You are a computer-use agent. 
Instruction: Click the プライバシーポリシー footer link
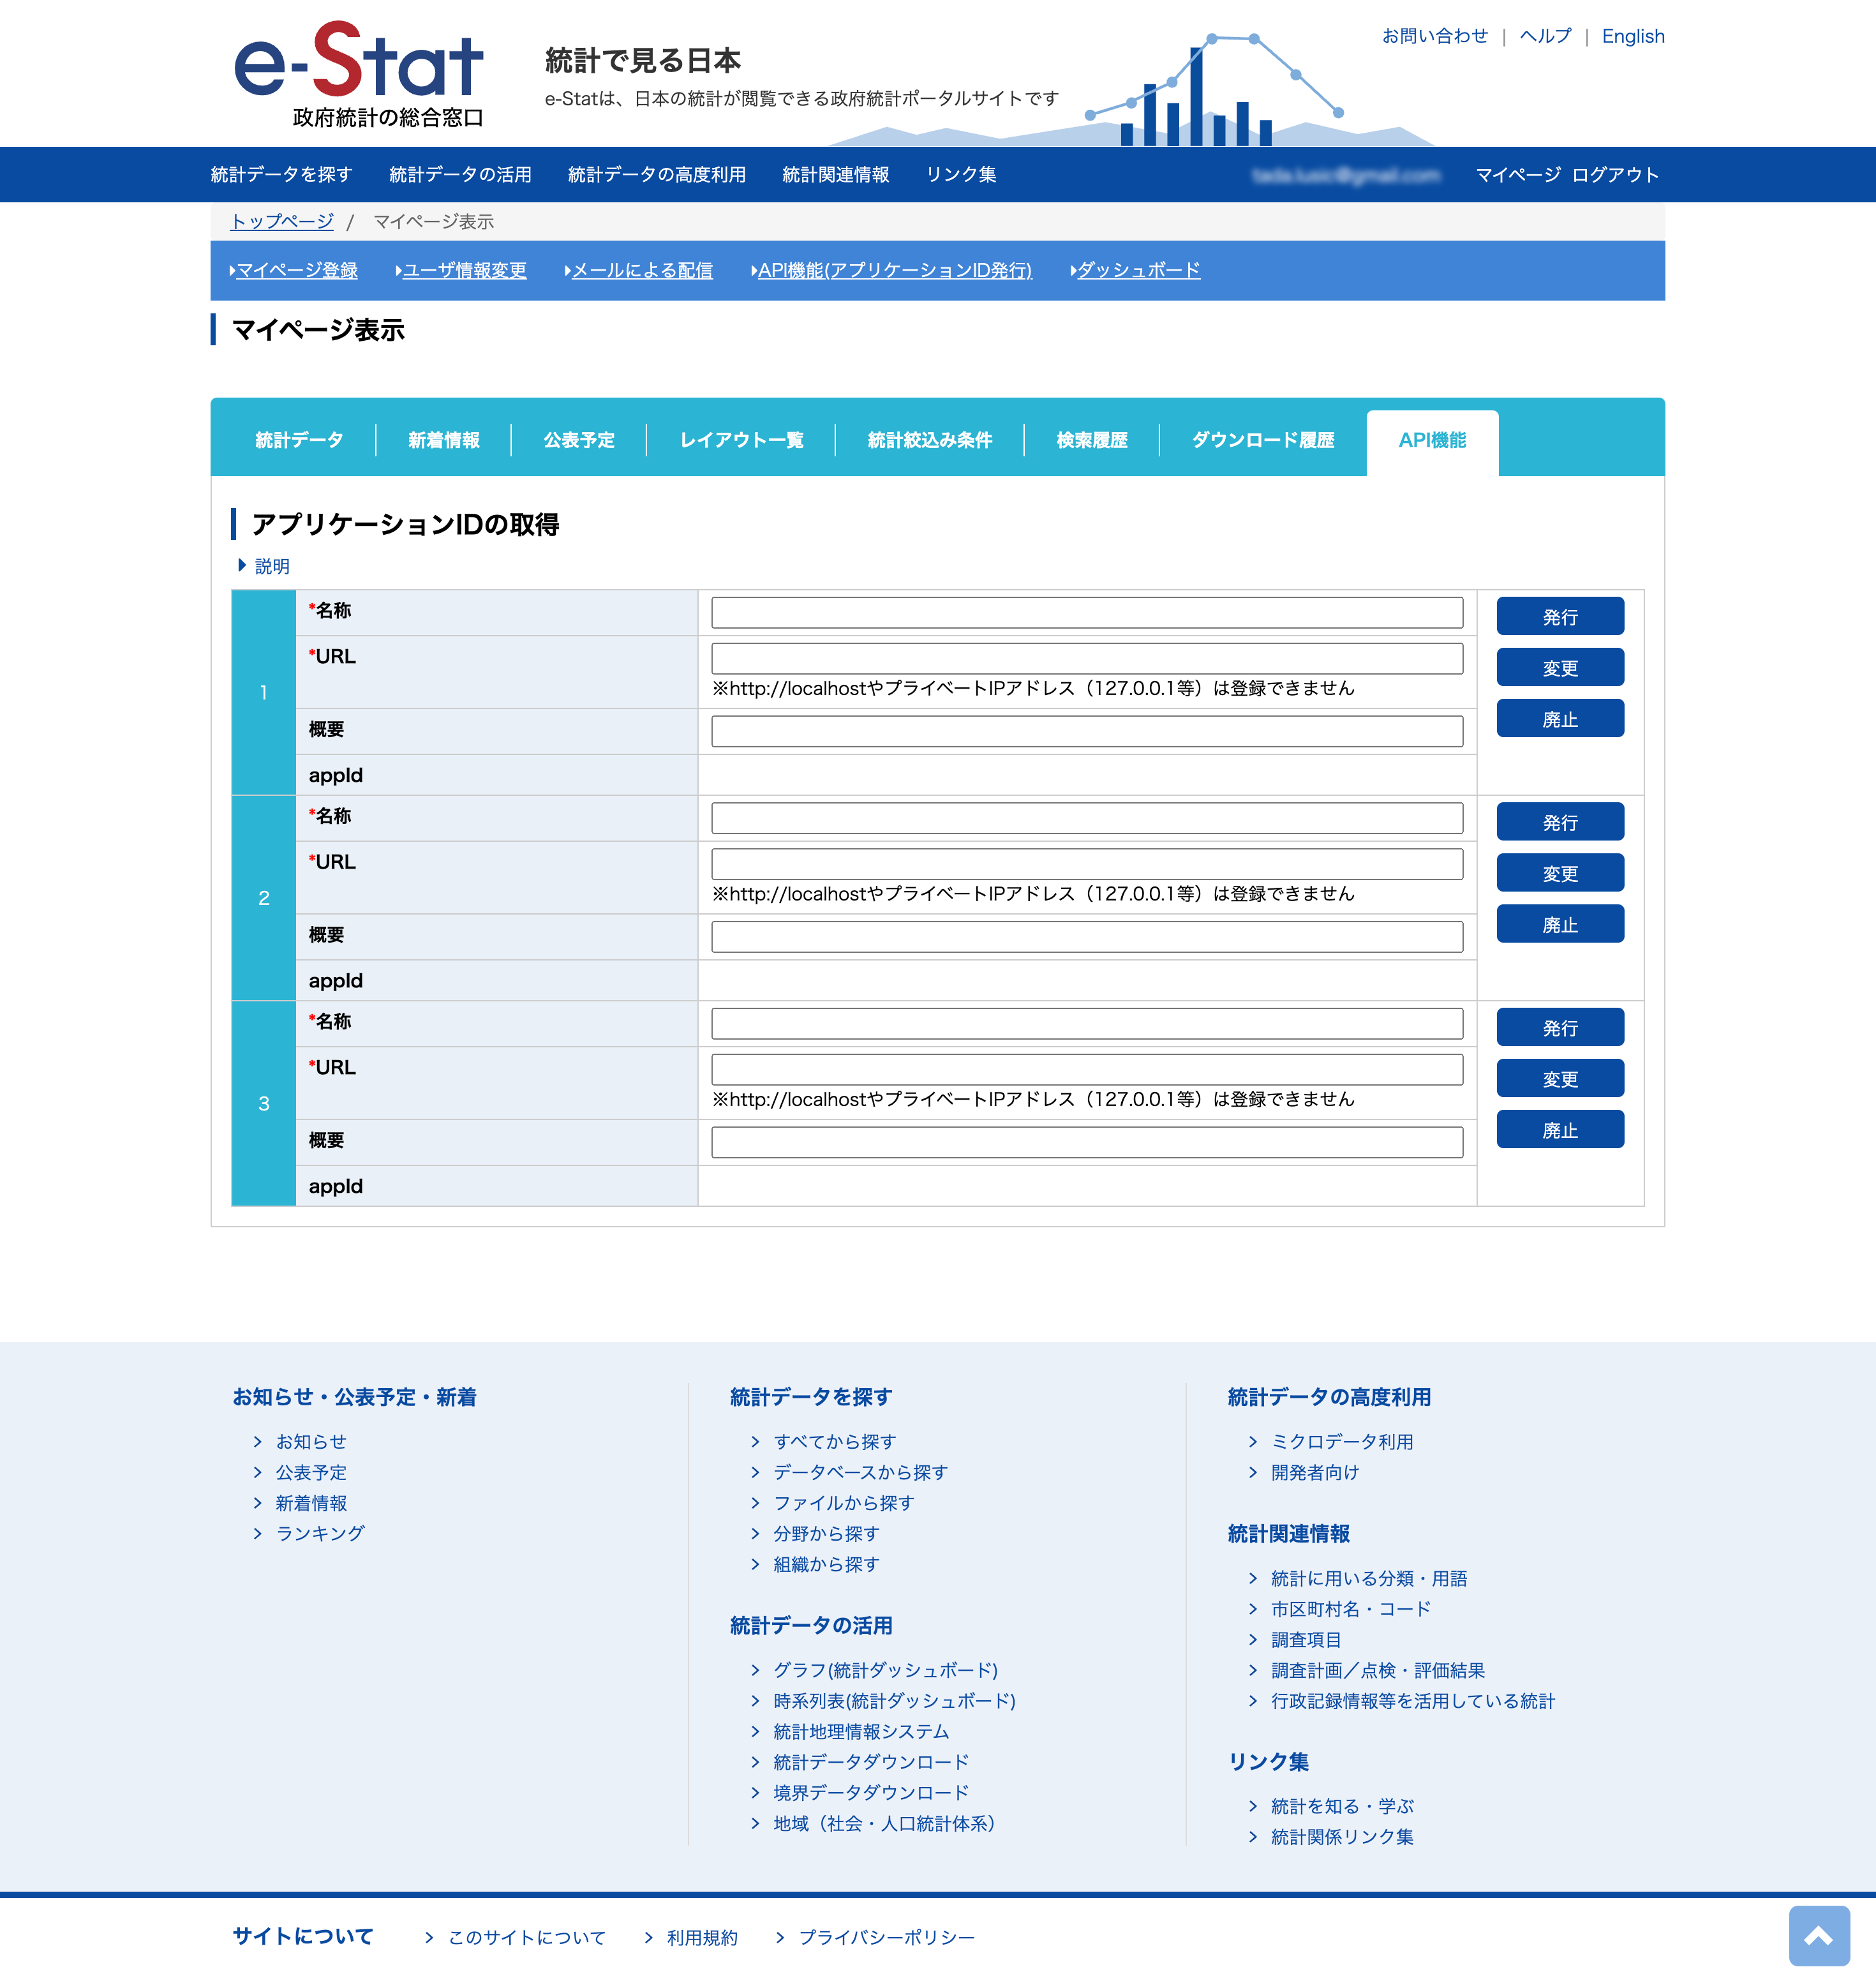885,1937
